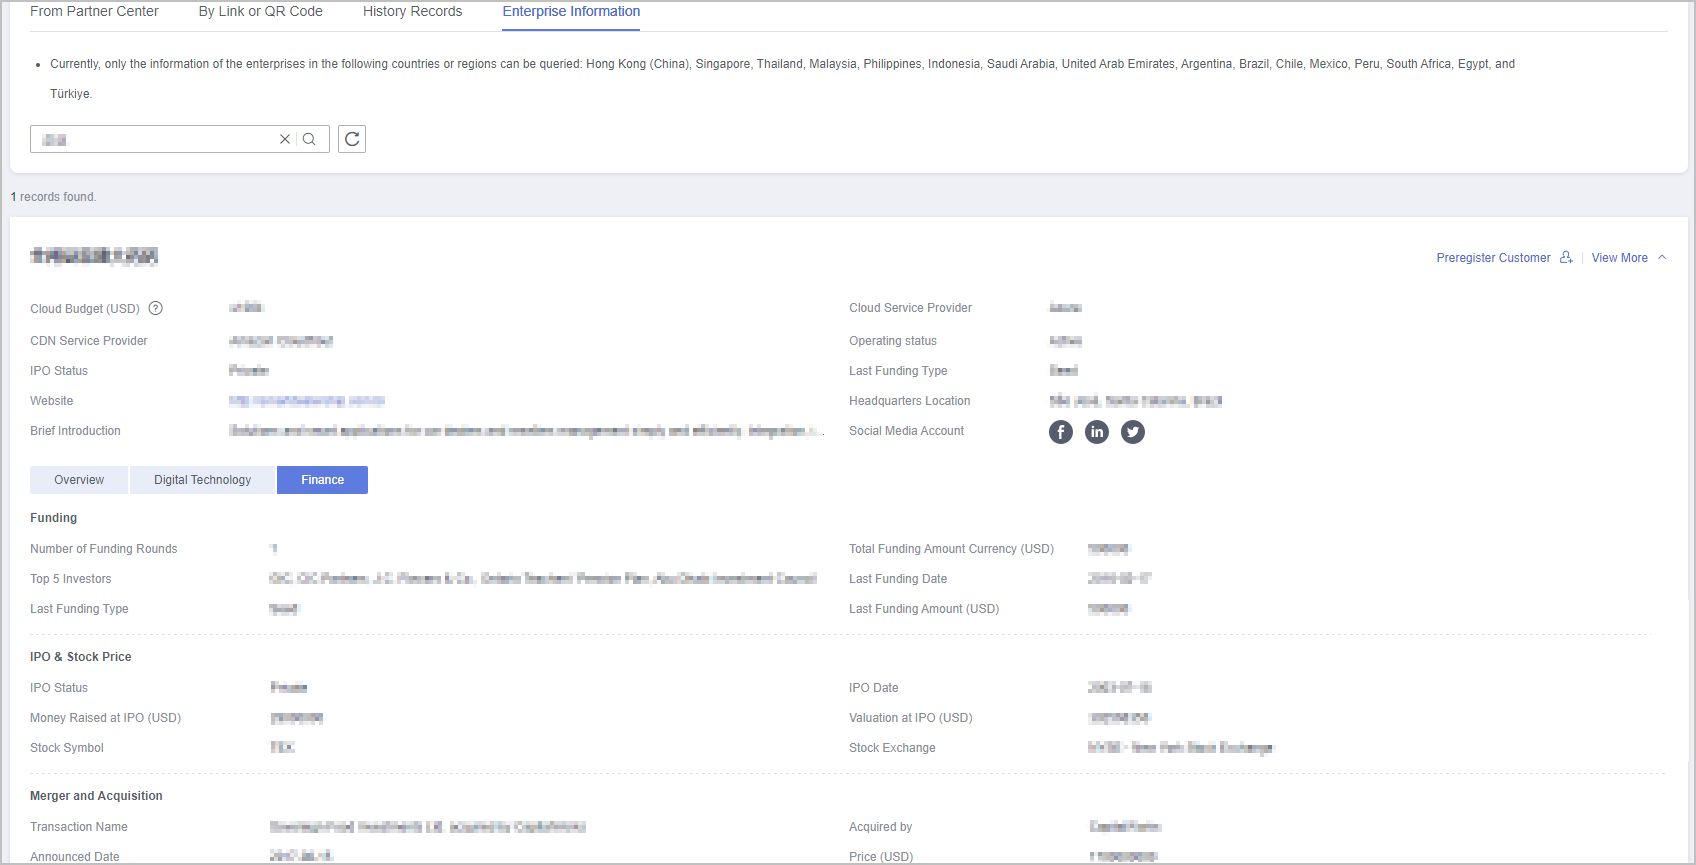
Task: Open the By Link or QR Code tab
Action: (x=261, y=12)
